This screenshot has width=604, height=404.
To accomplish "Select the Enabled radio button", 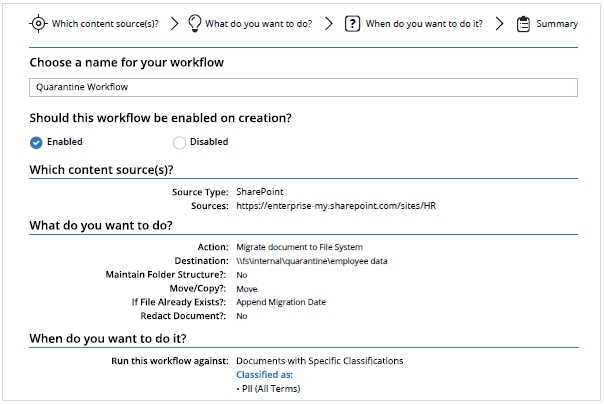I will (x=37, y=142).
